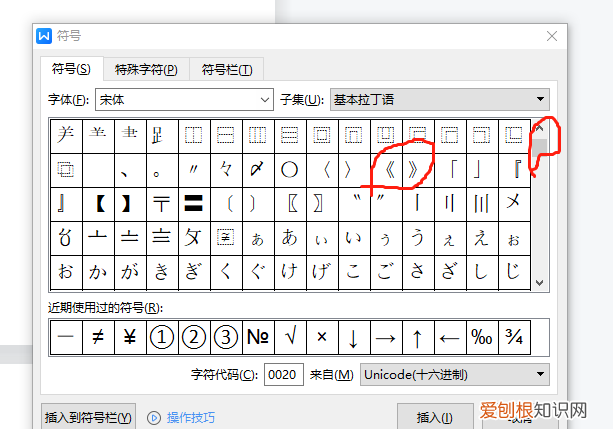613x429 pixels.
Task: Select the hiragana う character in grid
Action: [x=419, y=238]
